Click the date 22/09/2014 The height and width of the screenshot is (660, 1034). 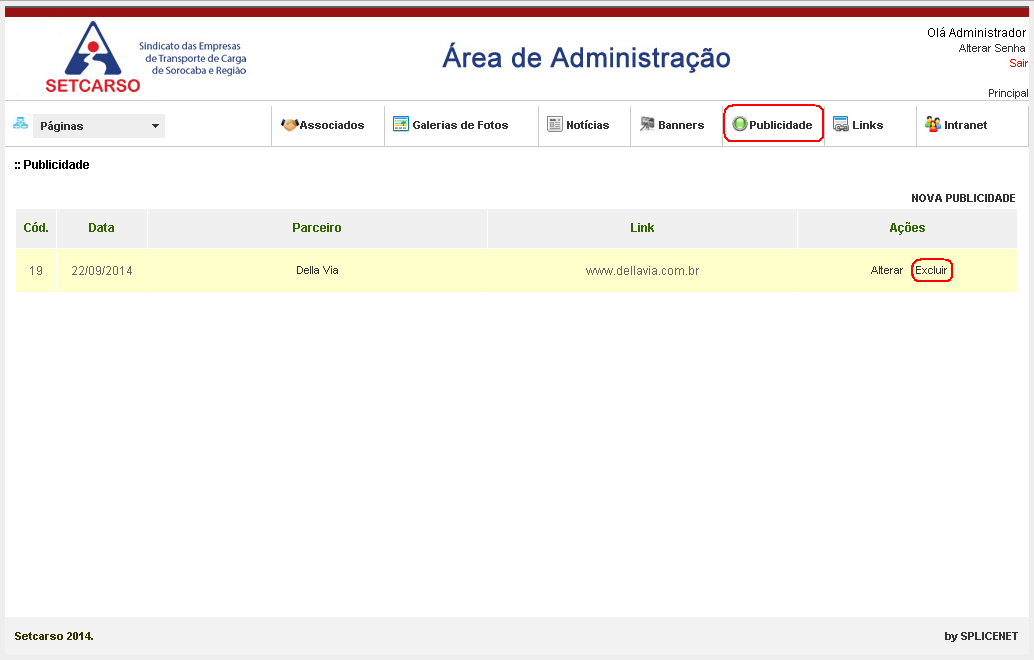pos(102,271)
